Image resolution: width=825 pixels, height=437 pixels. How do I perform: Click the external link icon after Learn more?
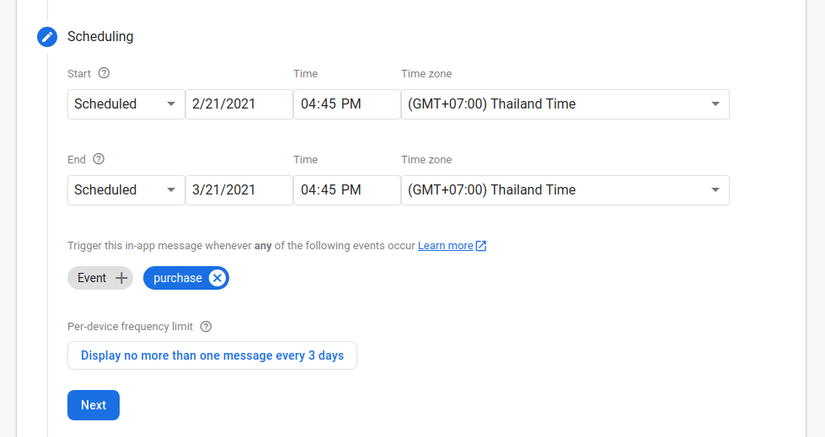481,246
